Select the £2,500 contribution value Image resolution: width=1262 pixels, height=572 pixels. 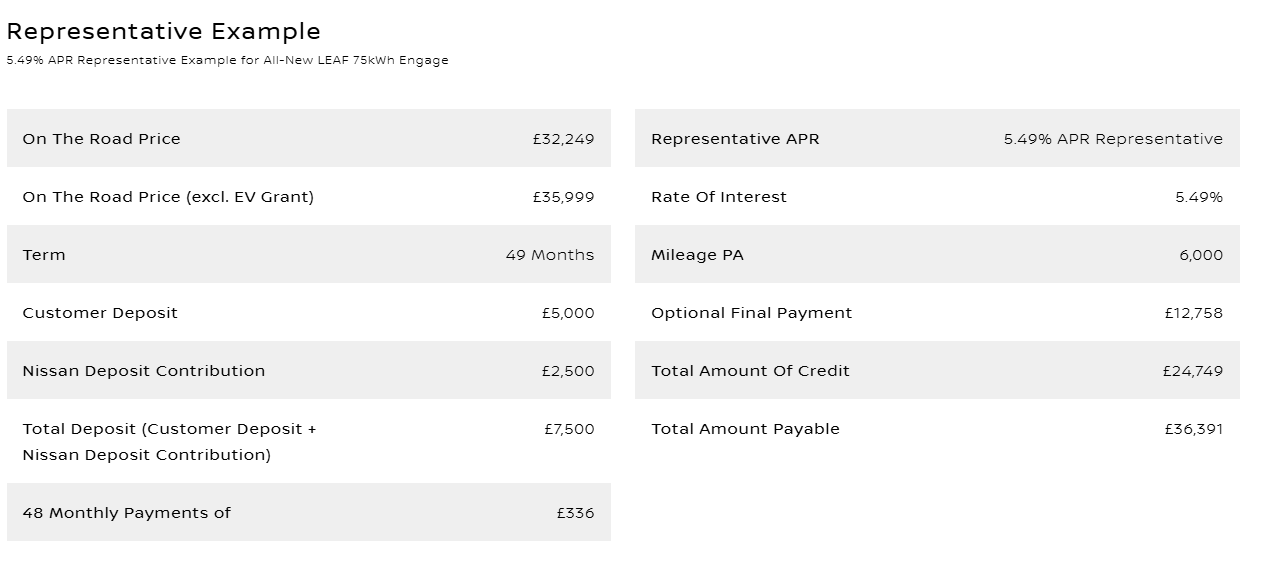coord(567,371)
